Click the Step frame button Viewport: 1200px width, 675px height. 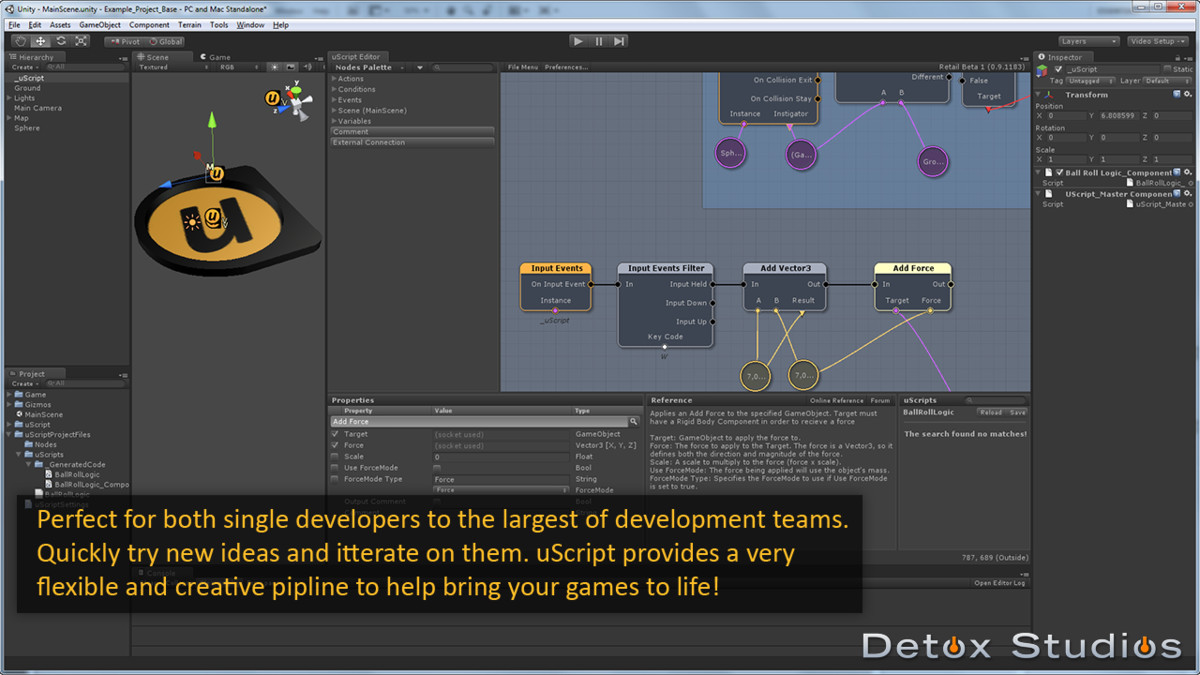click(620, 41)
